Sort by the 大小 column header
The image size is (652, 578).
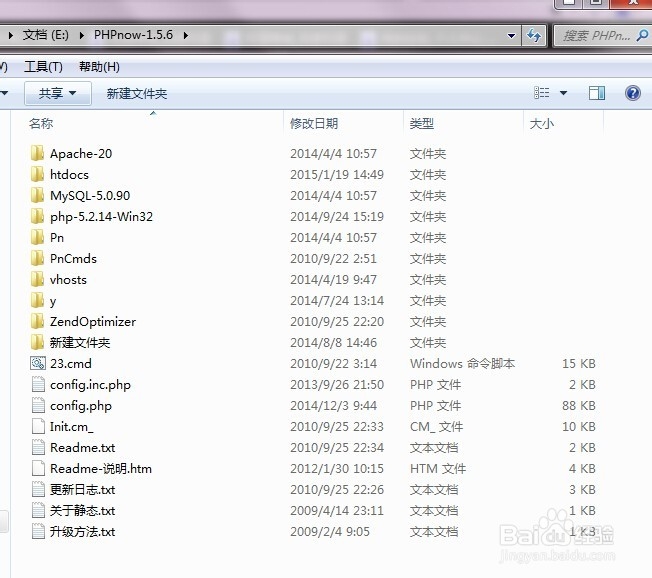541,124
